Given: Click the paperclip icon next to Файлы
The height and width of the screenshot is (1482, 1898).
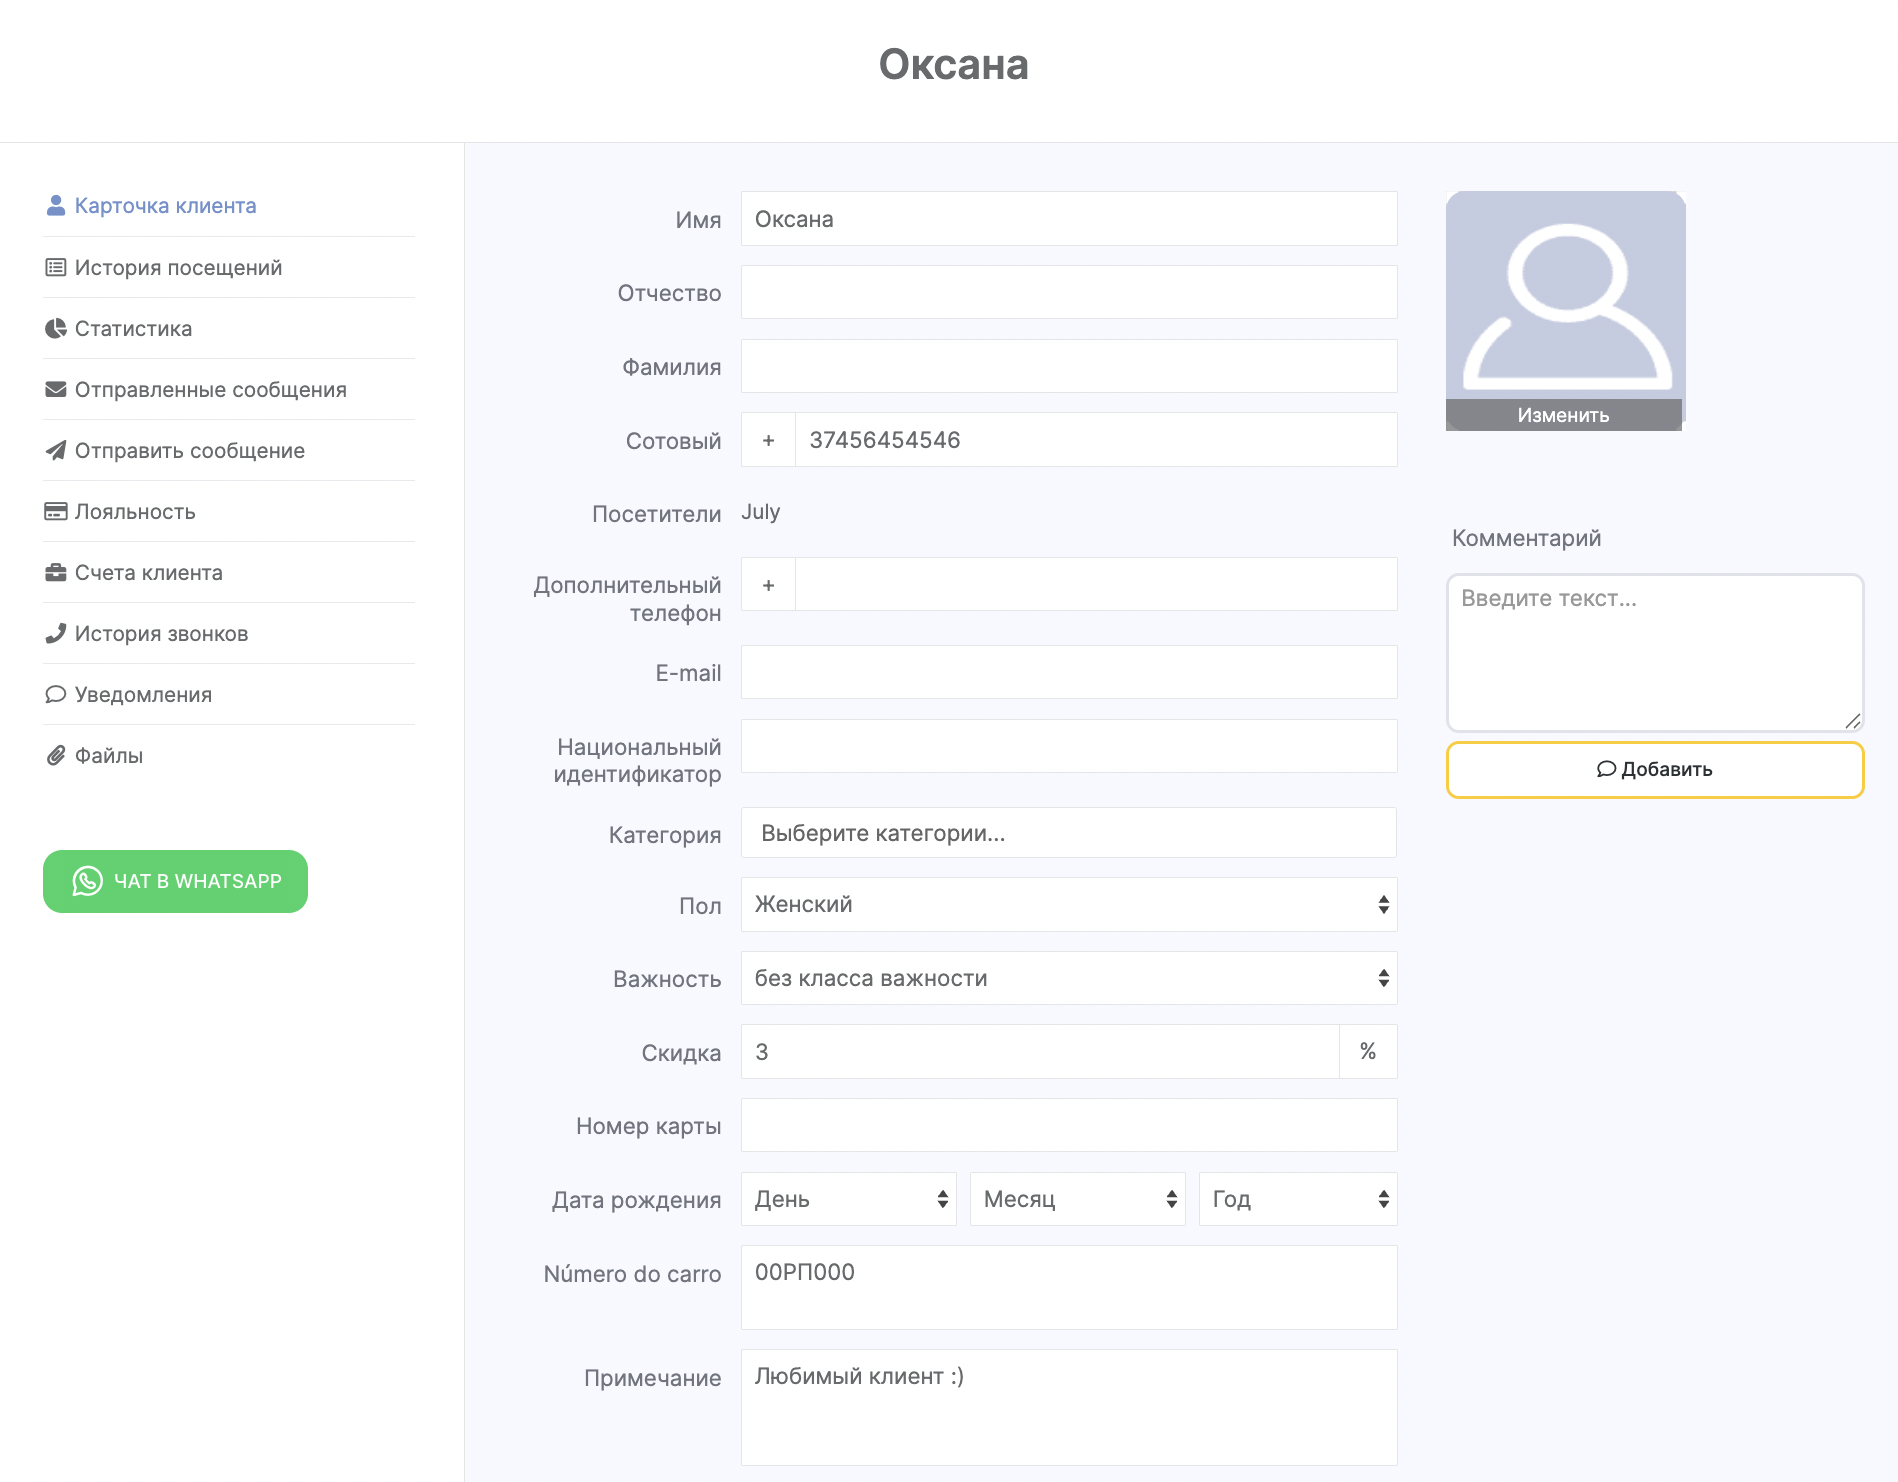Looking at the screenshot, I should (x=56, y=756).
